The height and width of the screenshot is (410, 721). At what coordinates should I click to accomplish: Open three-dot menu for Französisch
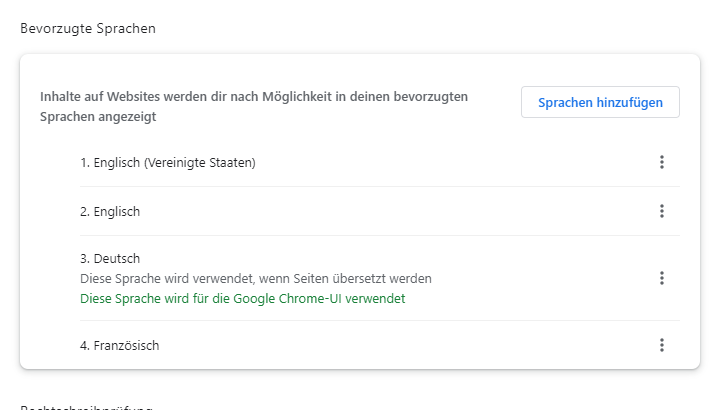662,345
